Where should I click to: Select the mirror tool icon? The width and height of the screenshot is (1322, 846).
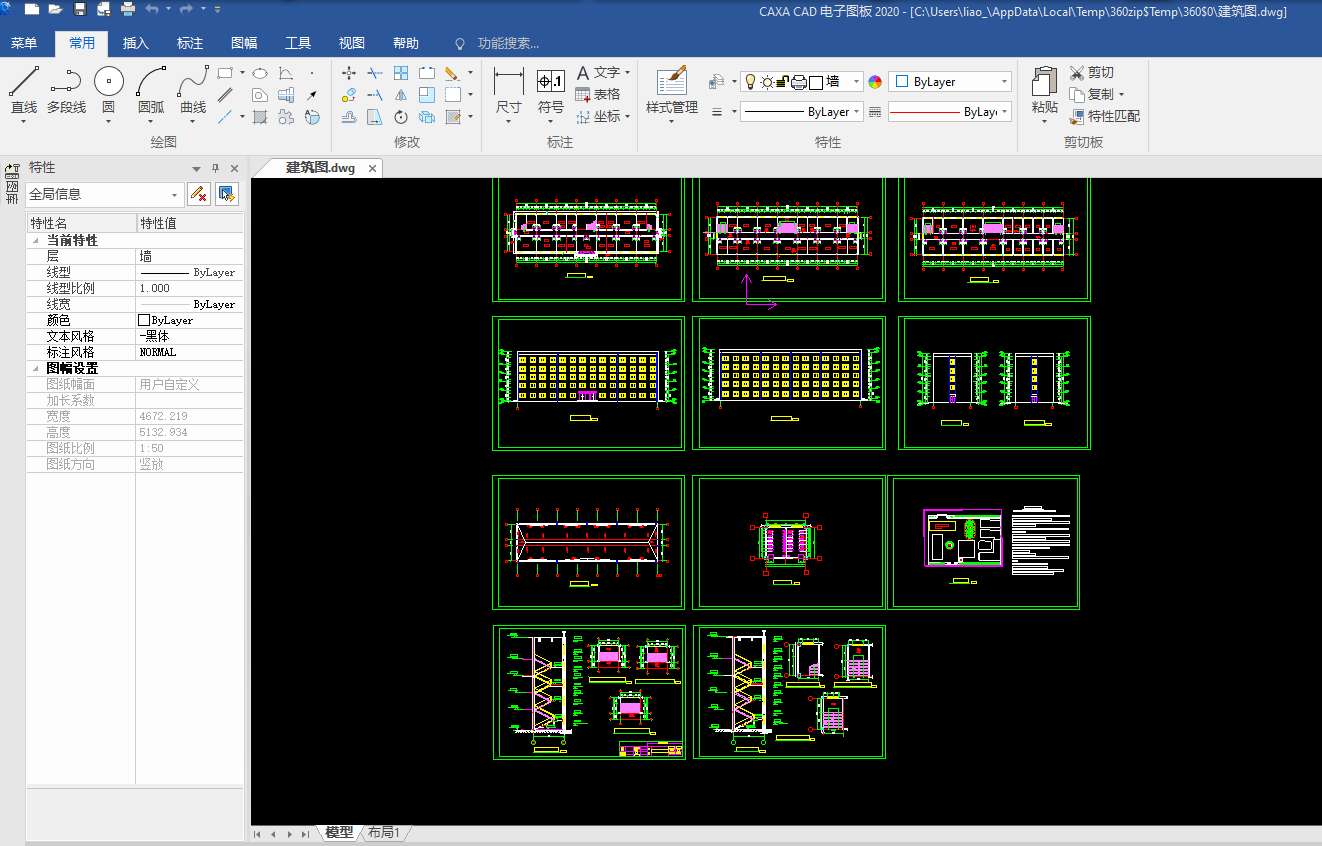coord(401,95)
